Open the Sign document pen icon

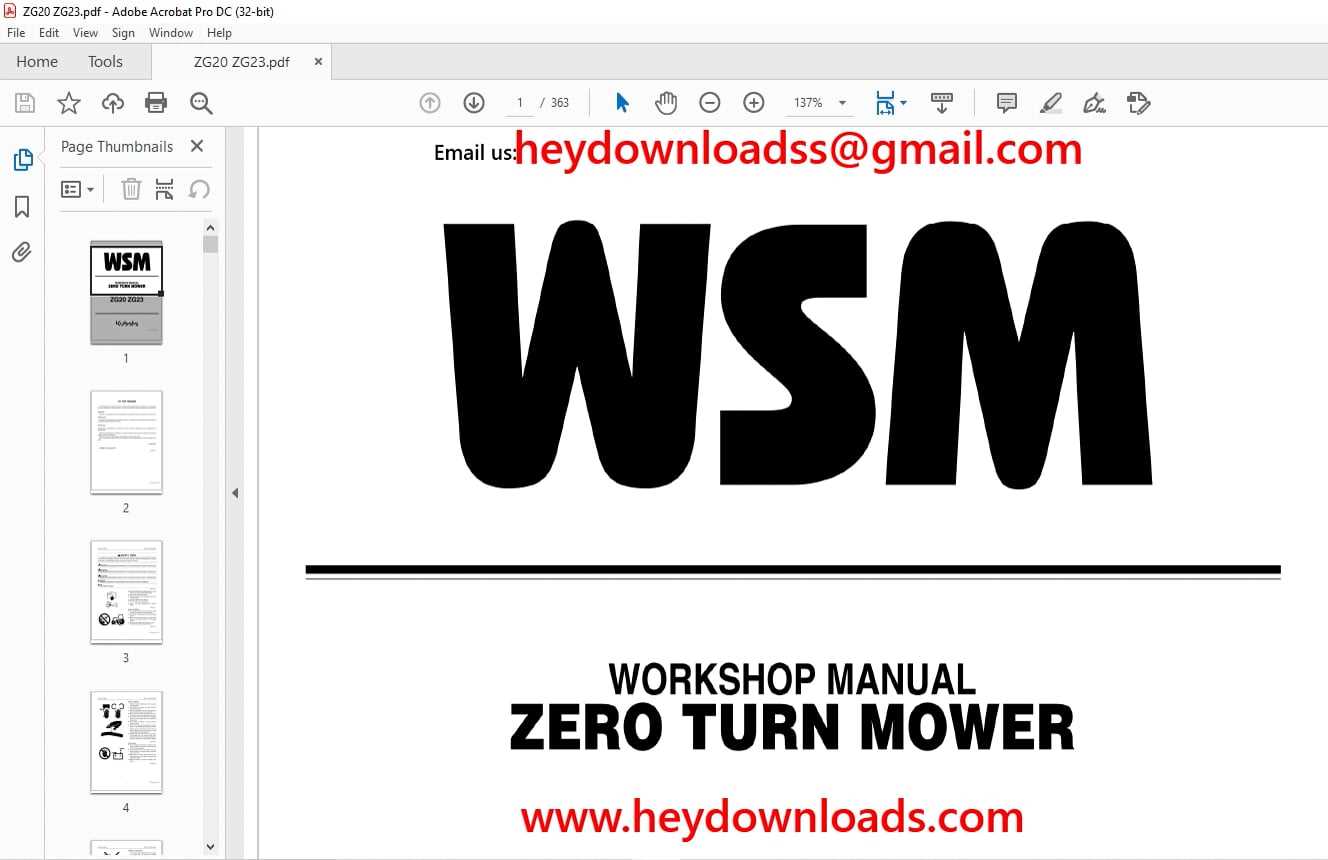1095,103
